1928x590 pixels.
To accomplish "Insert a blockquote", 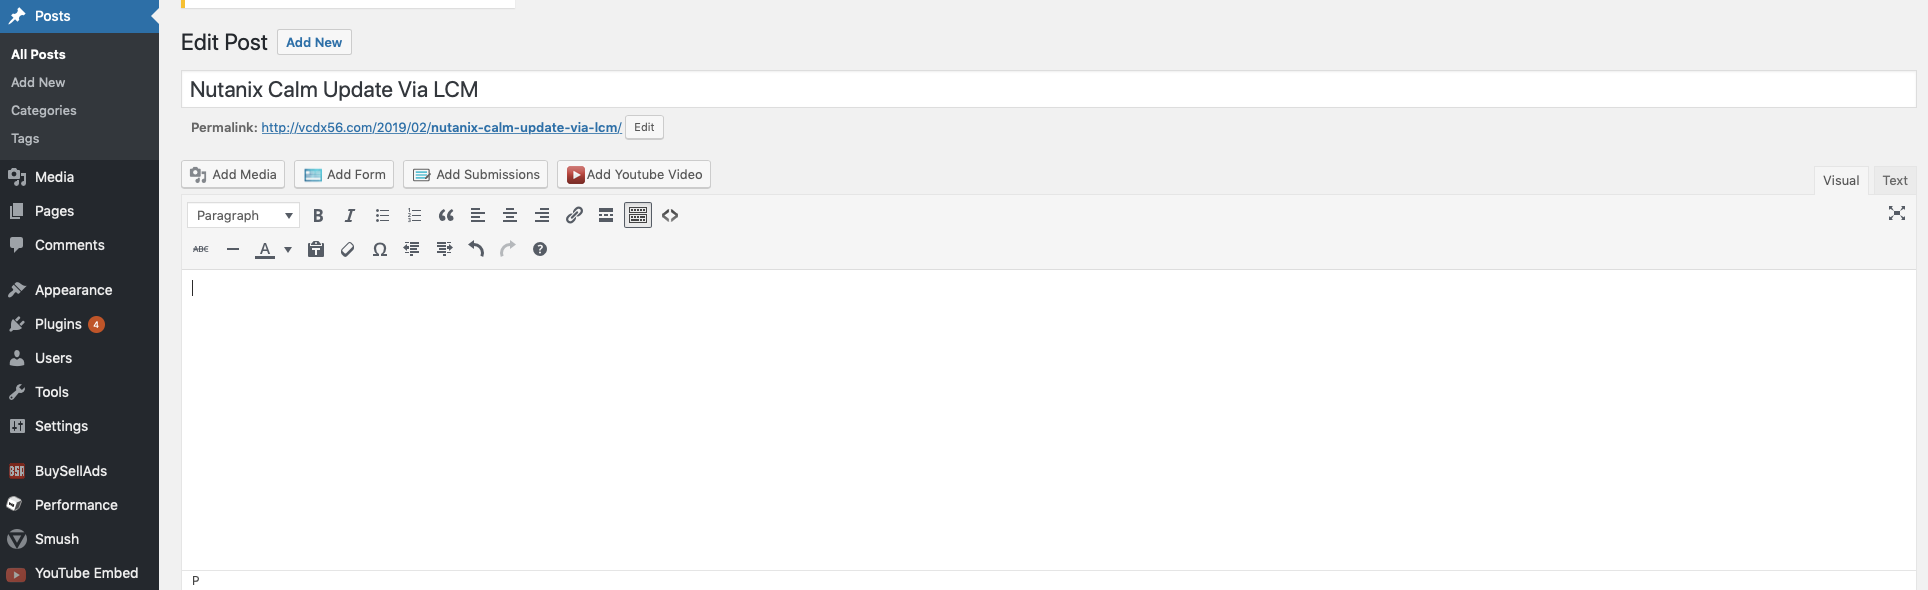I will pyautogui.click(x=446, y=215).
